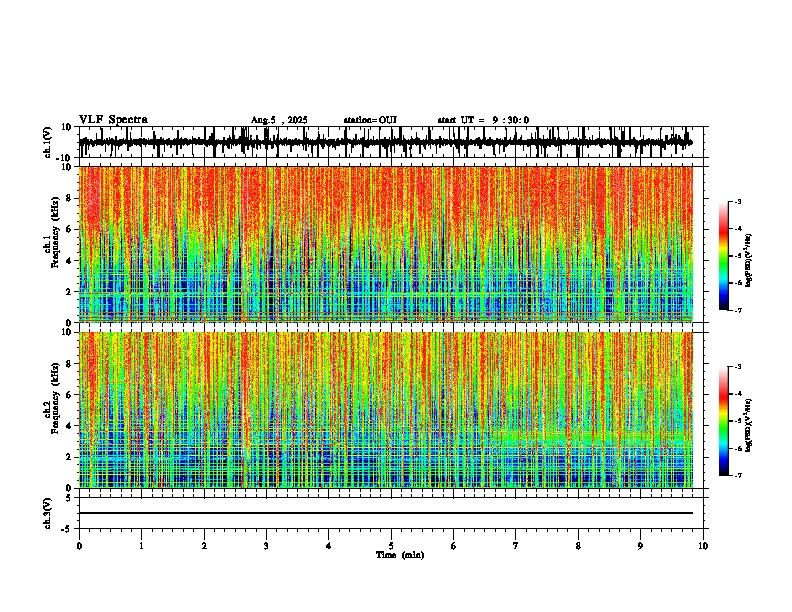Click the '5' tick on the time axis

pos(391,546)
